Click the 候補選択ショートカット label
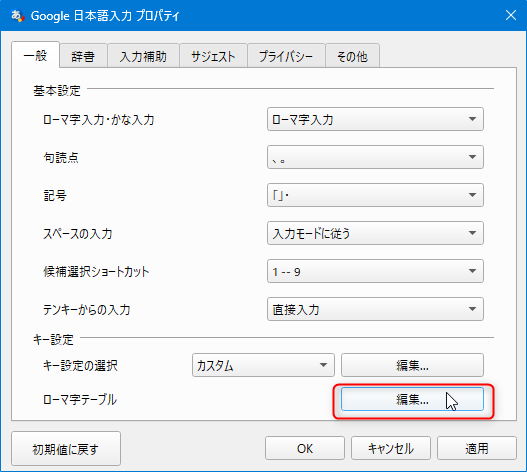 click(96, 271)
